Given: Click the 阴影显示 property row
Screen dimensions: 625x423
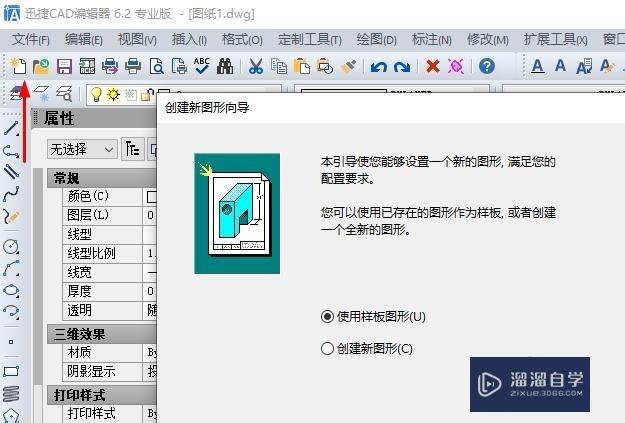Looking at the screenshot, I should point(110,372).
